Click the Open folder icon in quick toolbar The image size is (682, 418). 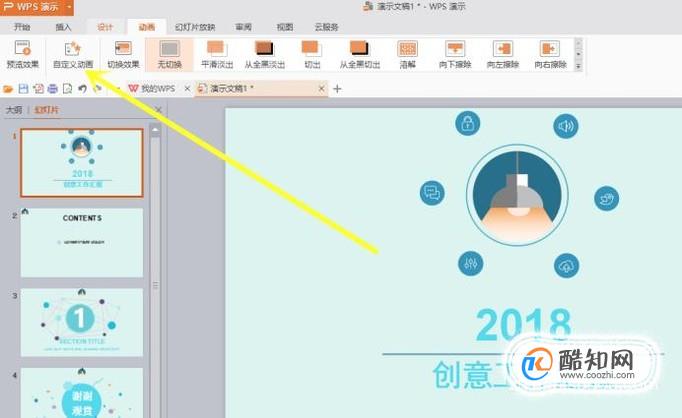8,89
